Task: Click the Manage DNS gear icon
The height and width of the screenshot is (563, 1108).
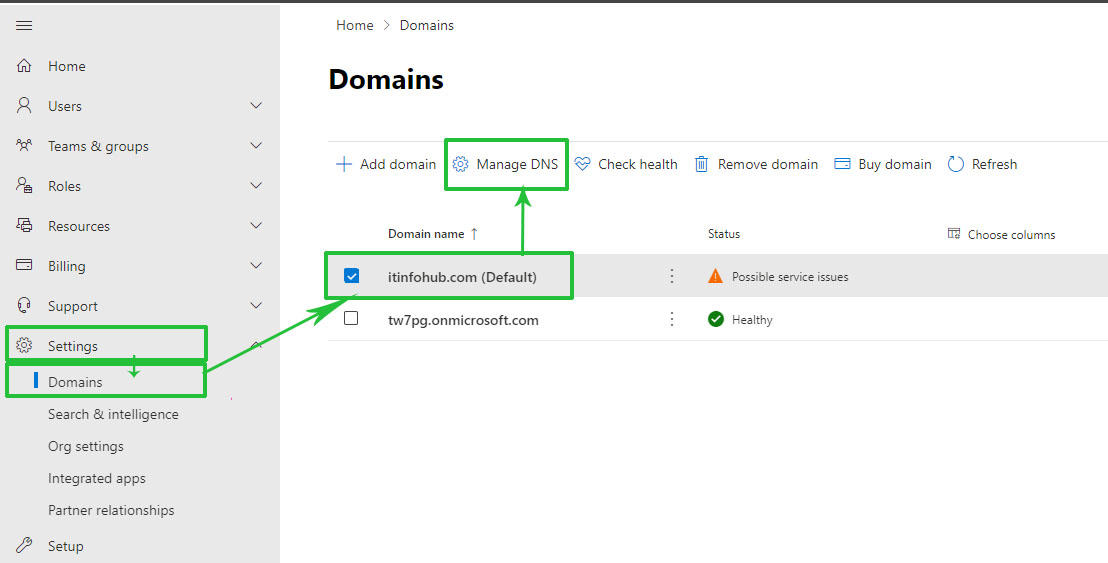Action: click(460, 165)
